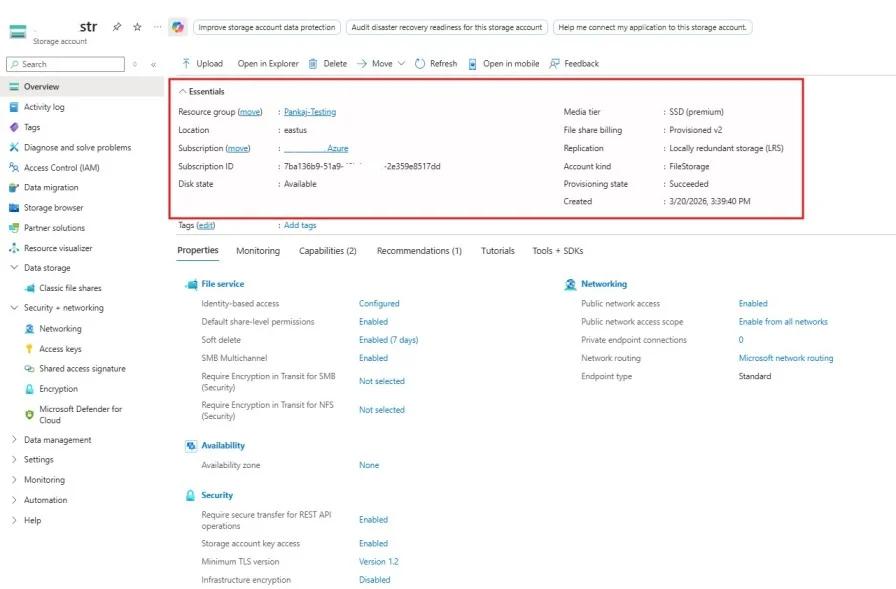Click the Tags sidebar icon
Image resolution: width=896 pixels, height=589 pixels.
tap(14, 127)
